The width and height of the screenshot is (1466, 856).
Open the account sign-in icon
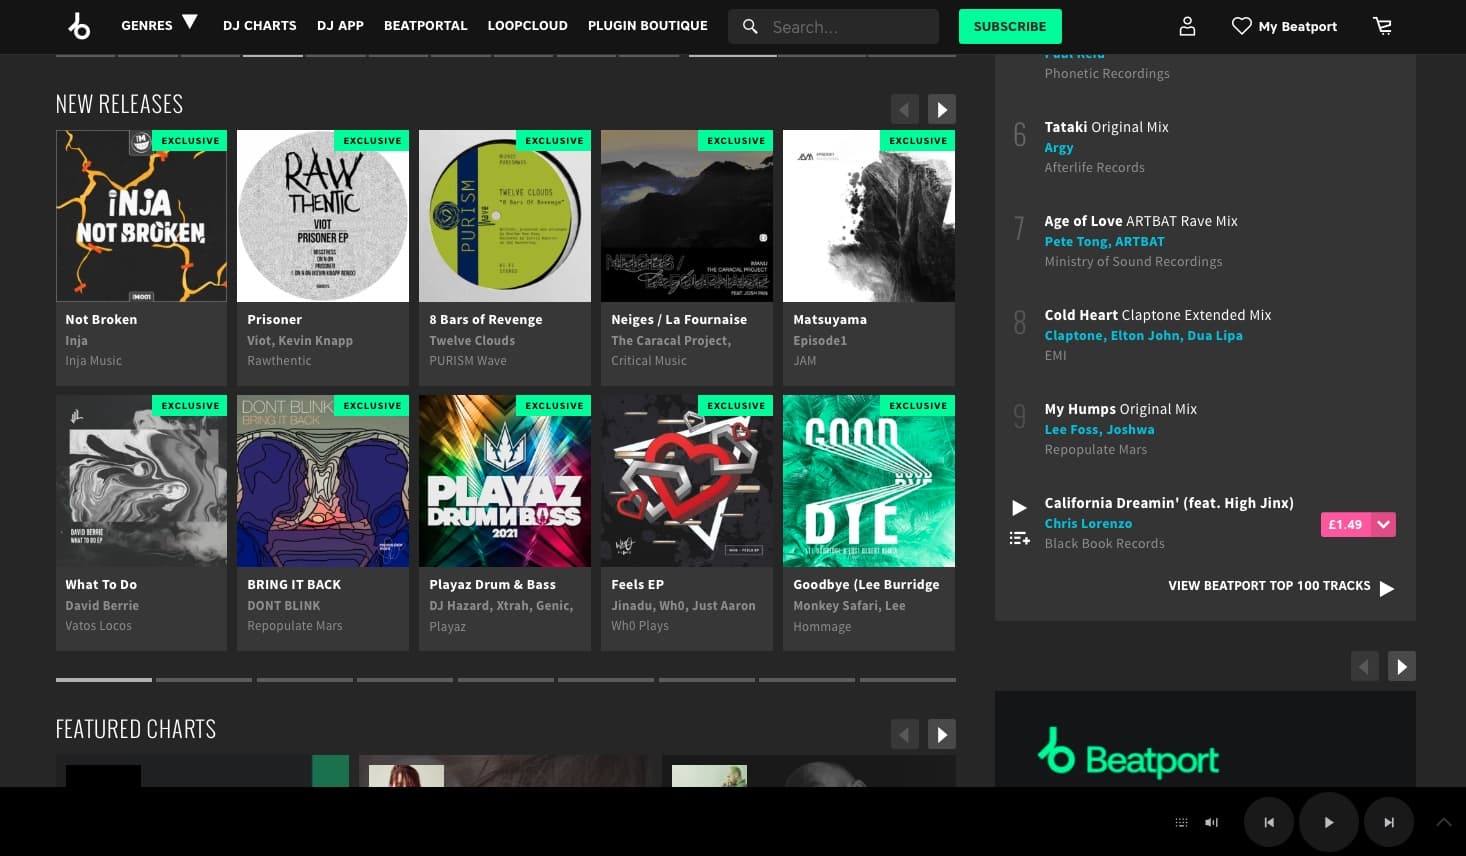tap(1187, 26)
